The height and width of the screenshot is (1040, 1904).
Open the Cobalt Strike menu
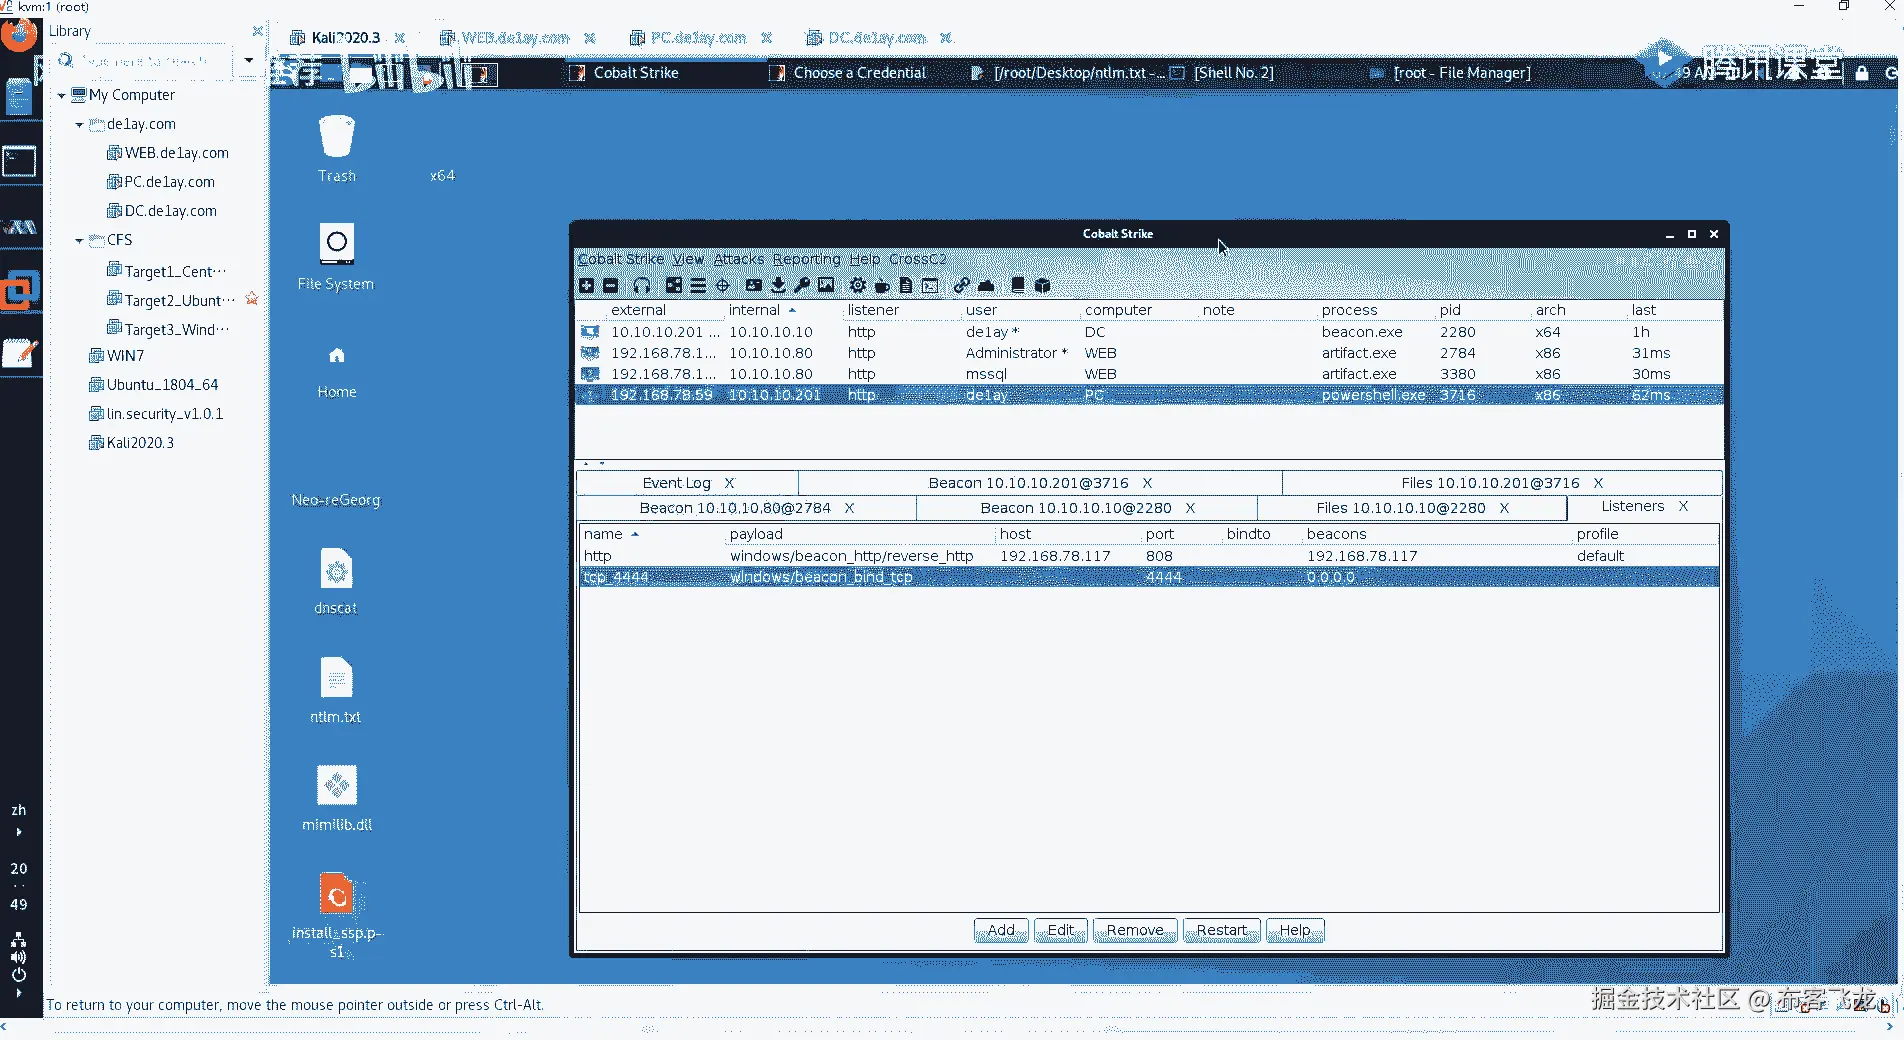(621, 259)
